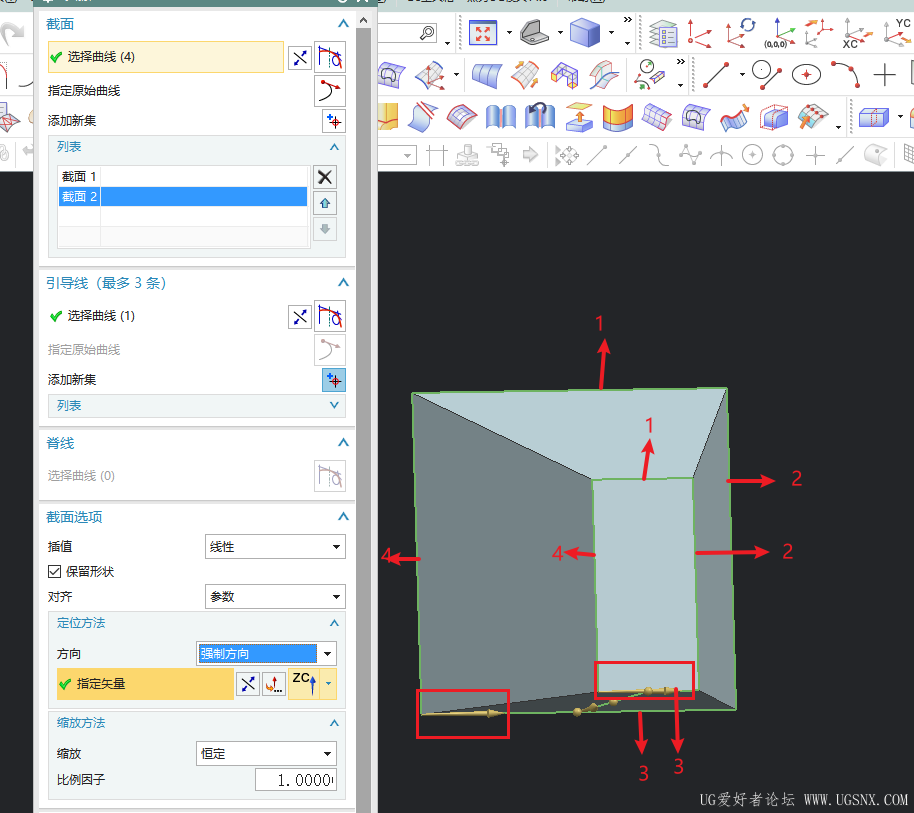Viewport: 914px width, 813px height.
Task: Click the Sew surfaces icon
Action: click(x=501, y=117)
